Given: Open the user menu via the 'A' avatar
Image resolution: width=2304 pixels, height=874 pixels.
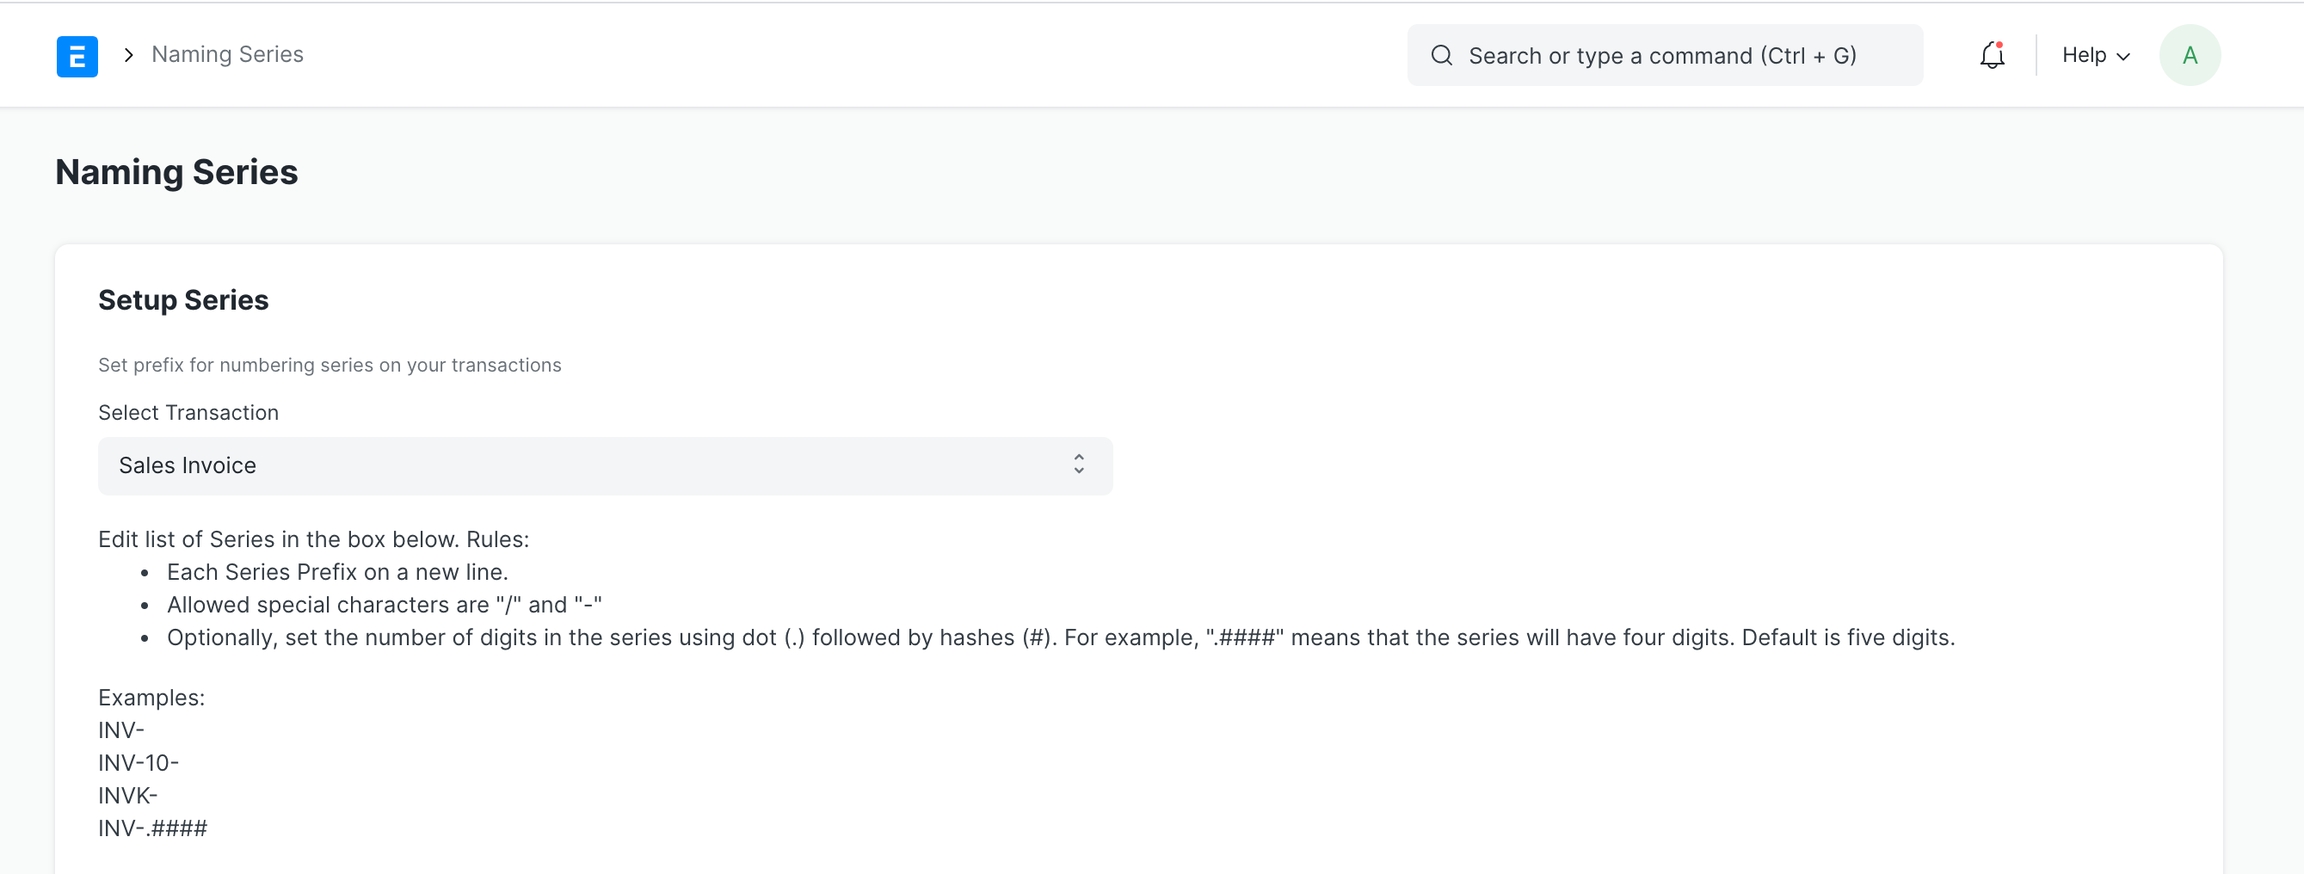Looking at the screenshot, I should point(2189,56).
